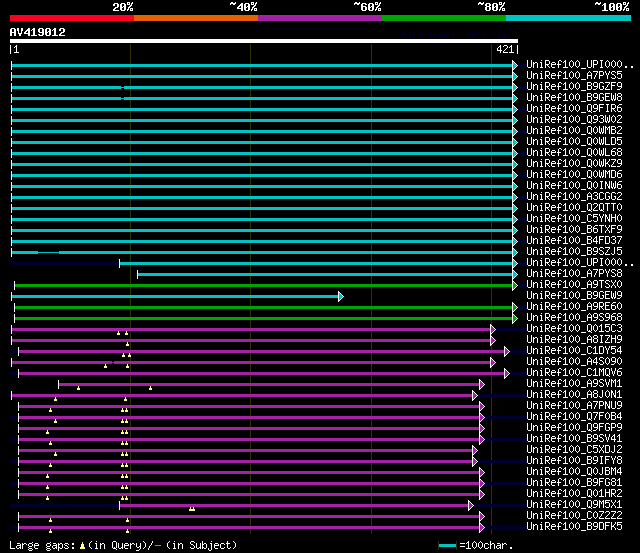Viewport: 640px width, 553px height.
Task: Click arrowhead ending the C1DY54 purple bar
Action: coord(507,352)
